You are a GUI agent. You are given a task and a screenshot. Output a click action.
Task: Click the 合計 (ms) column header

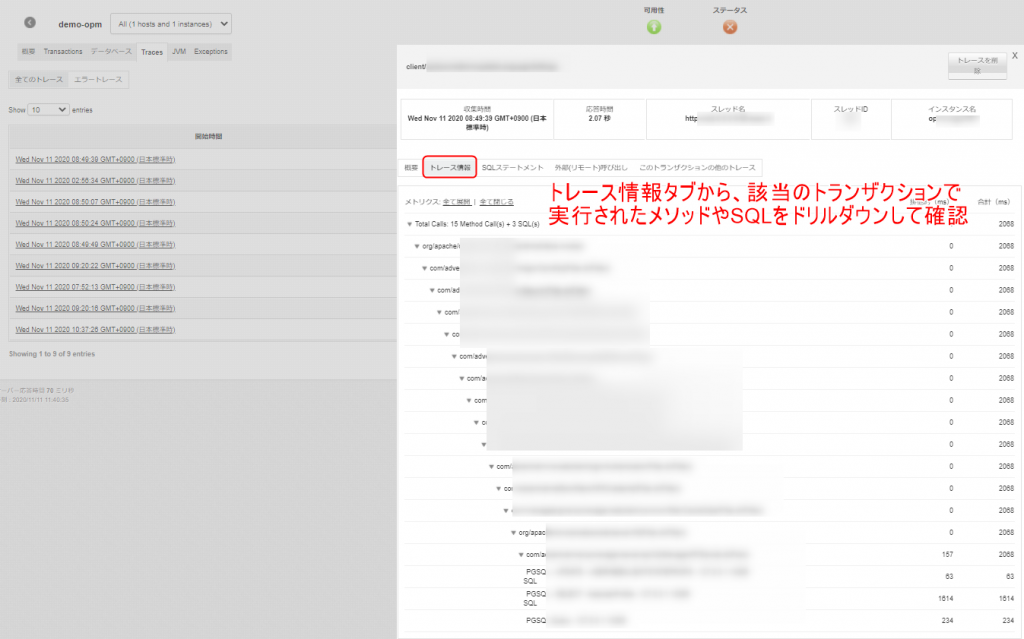click(x=993, y=202)
